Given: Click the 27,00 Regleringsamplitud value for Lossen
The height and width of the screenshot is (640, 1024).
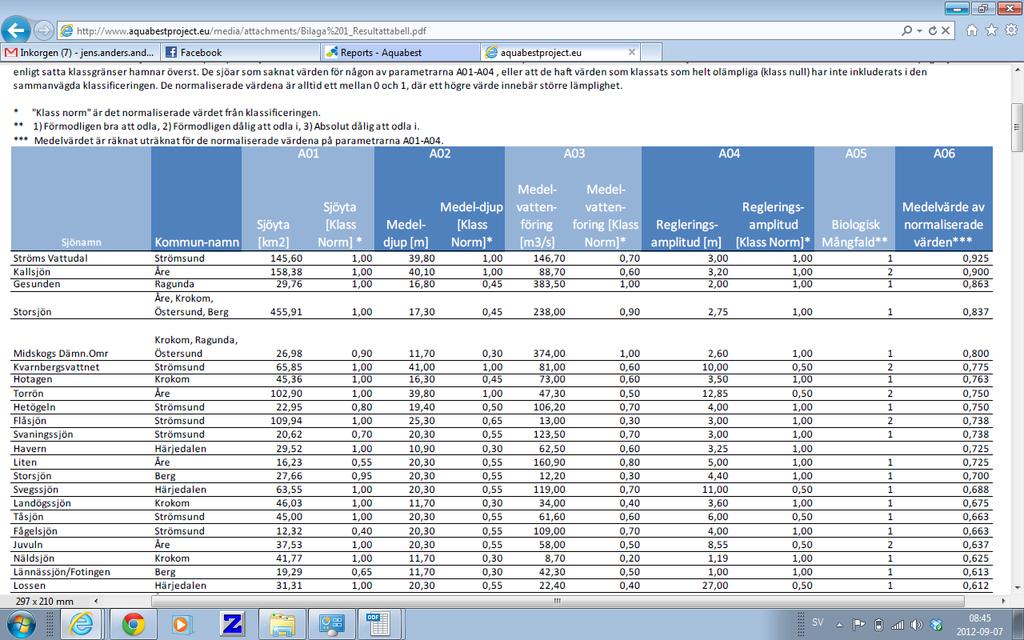Looking at the screenshot, I should click(714, 586).
